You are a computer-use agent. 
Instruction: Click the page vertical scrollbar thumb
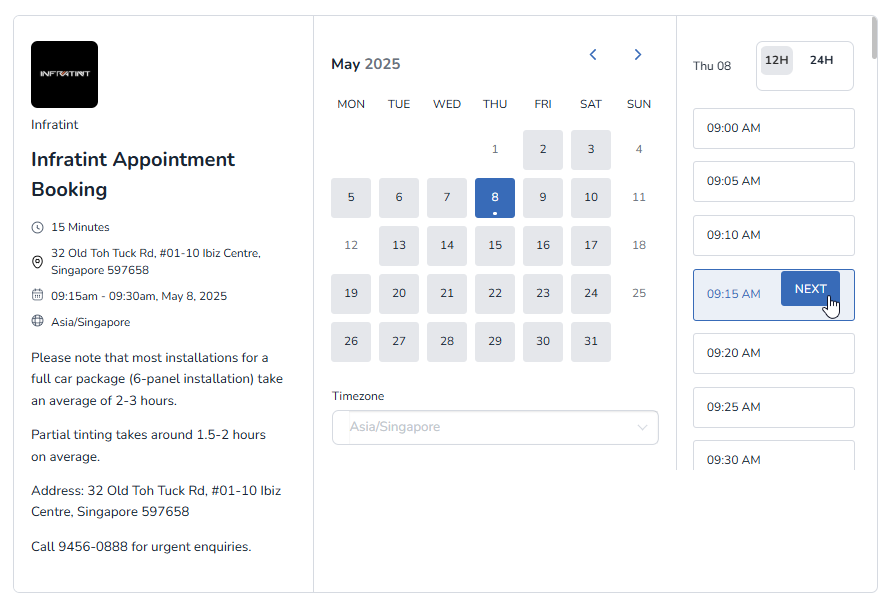875,38
